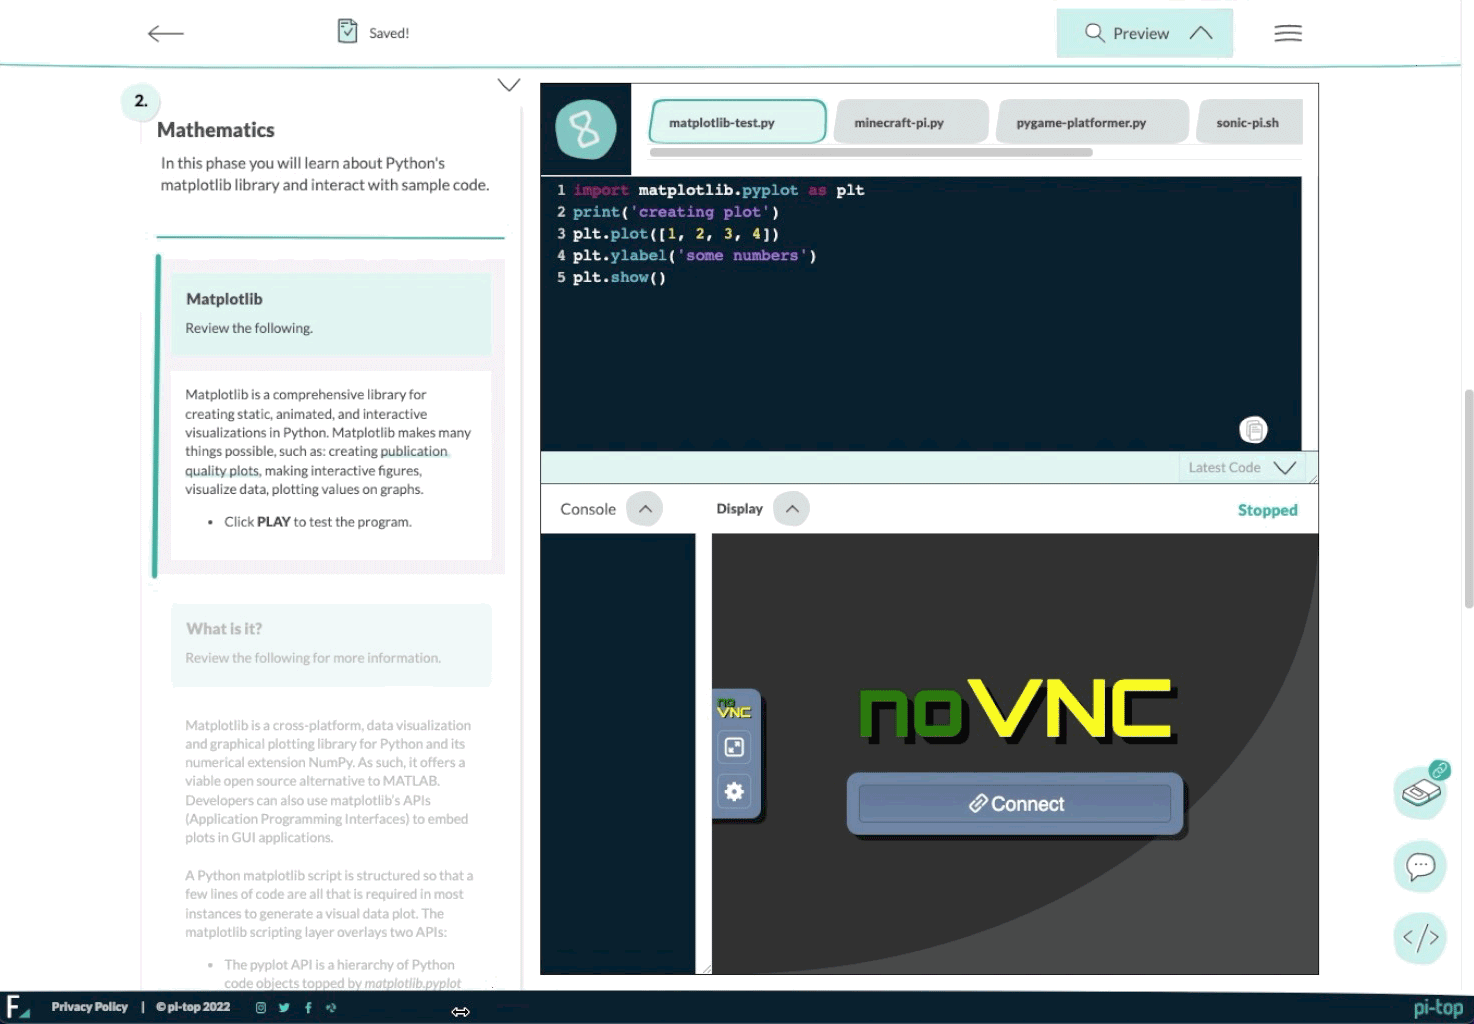Collapse the Console panel

pyautogui.click(x=645, y=509)
